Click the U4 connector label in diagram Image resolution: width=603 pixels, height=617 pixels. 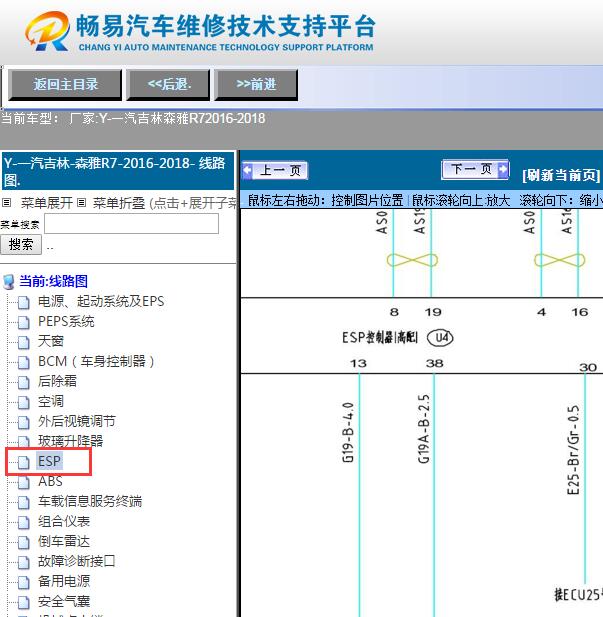pyautogui.click(x=440, y=338)
